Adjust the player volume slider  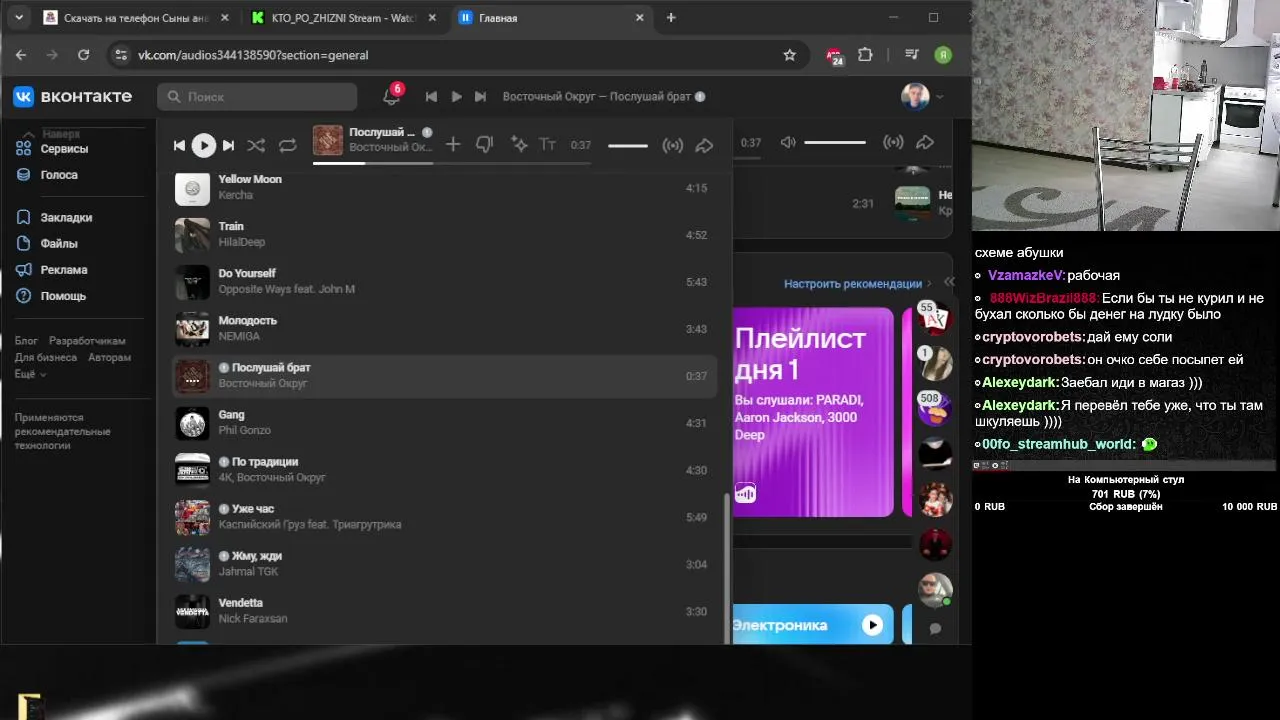pyautogui.click(x=628, y=146)
